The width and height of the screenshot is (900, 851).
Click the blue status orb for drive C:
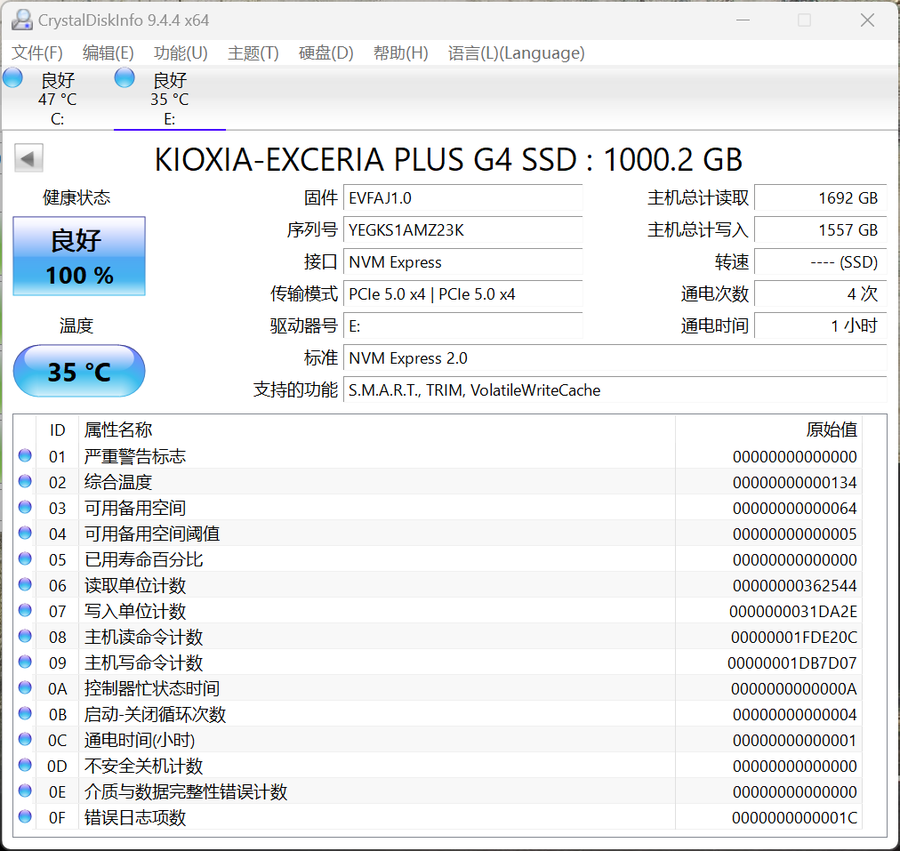[13, 78]
